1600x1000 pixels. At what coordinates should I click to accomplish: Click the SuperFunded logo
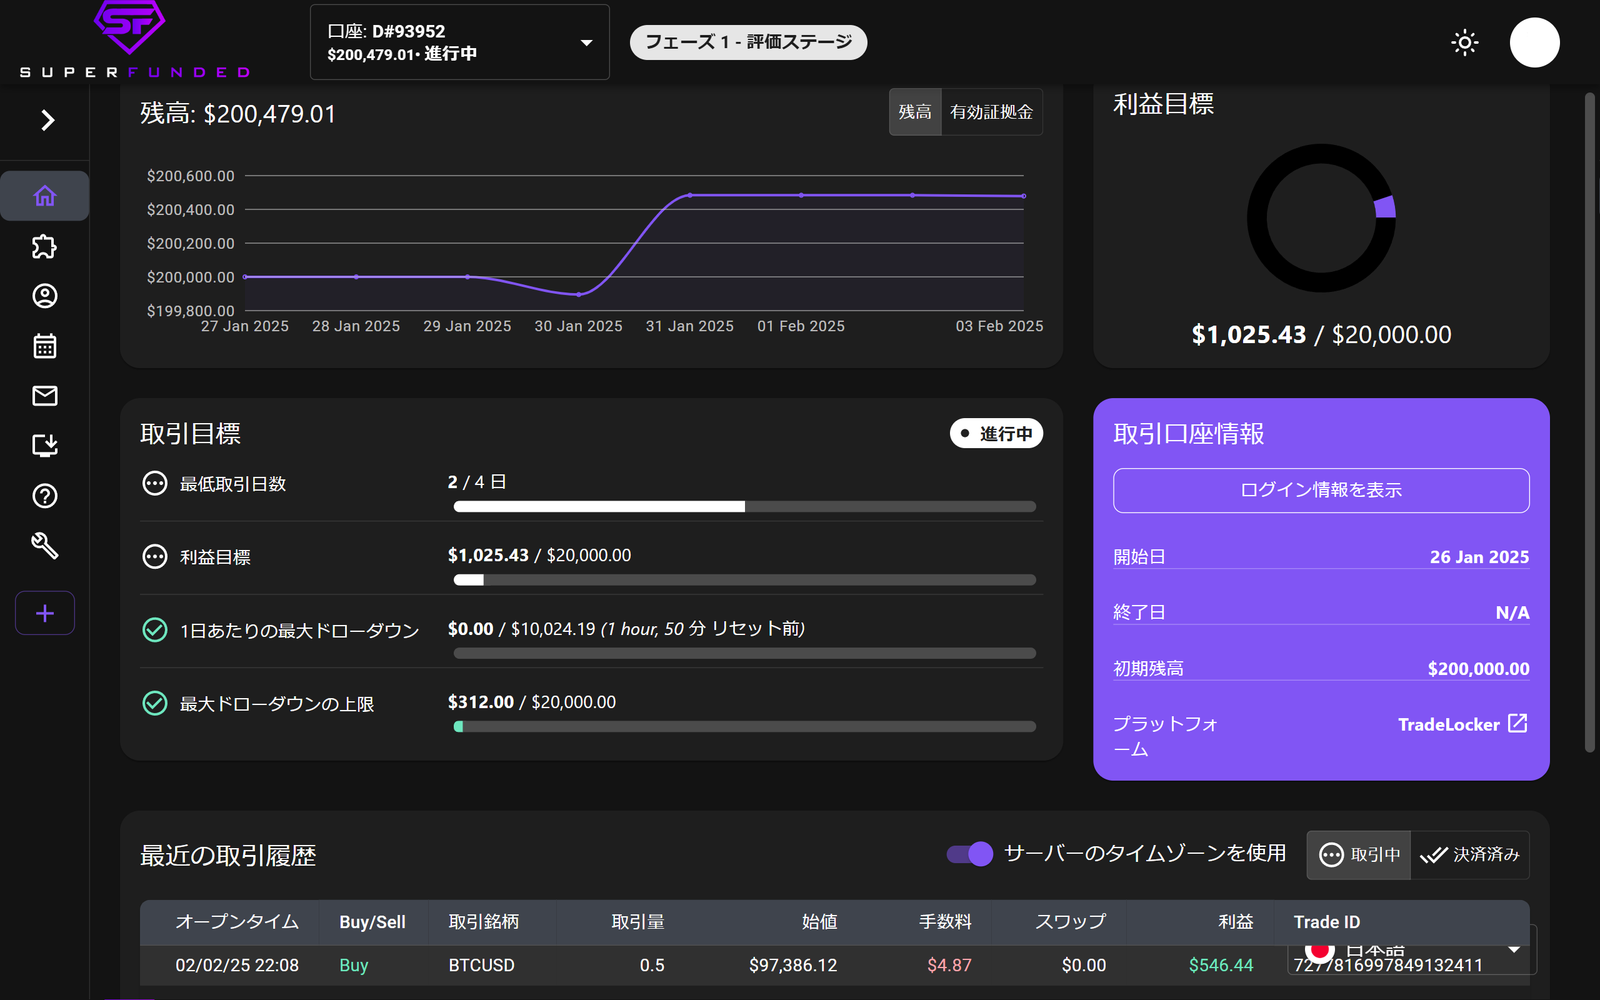click(135, 40)
